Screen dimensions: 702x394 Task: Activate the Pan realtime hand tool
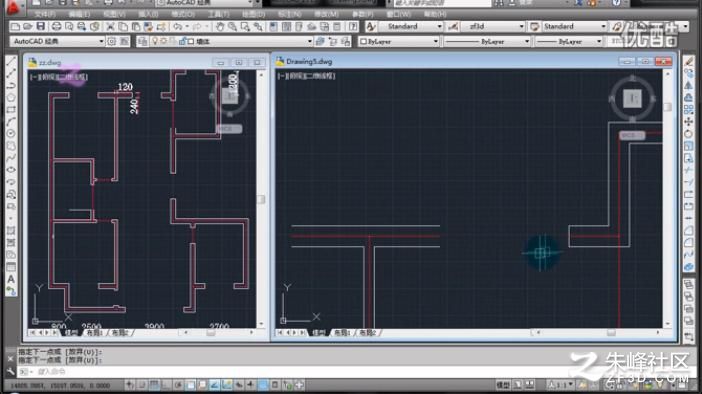click(x=219, y=27)
